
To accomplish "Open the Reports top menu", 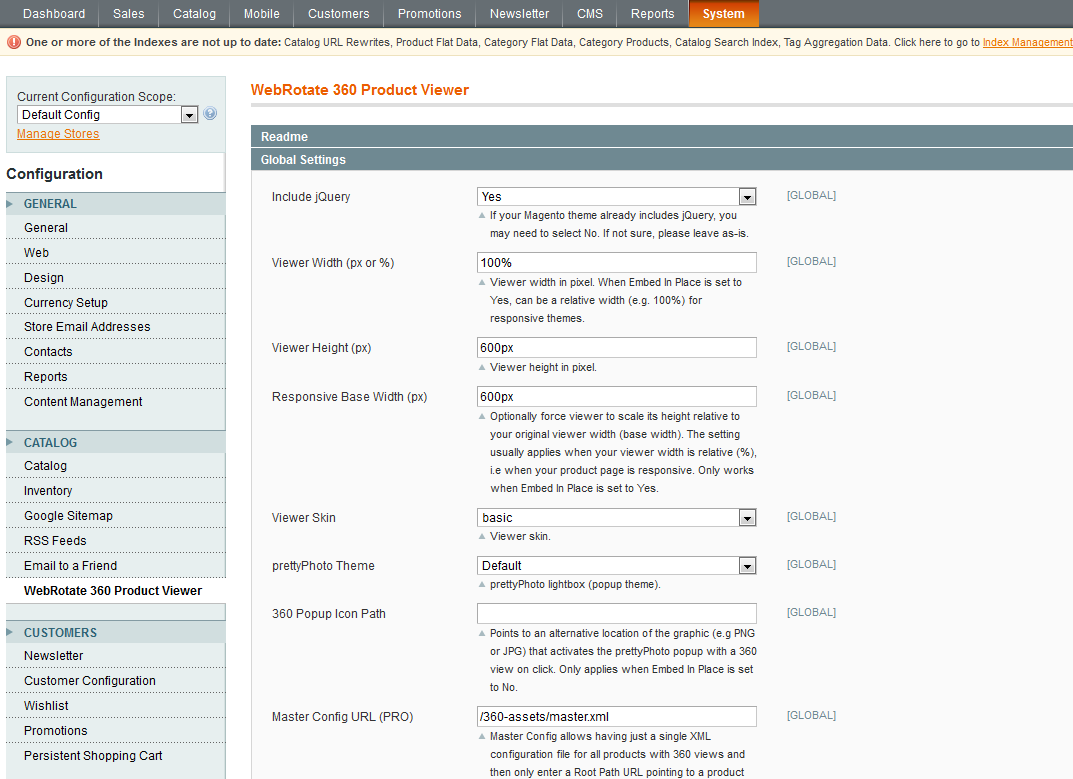I will coord(653,14).
